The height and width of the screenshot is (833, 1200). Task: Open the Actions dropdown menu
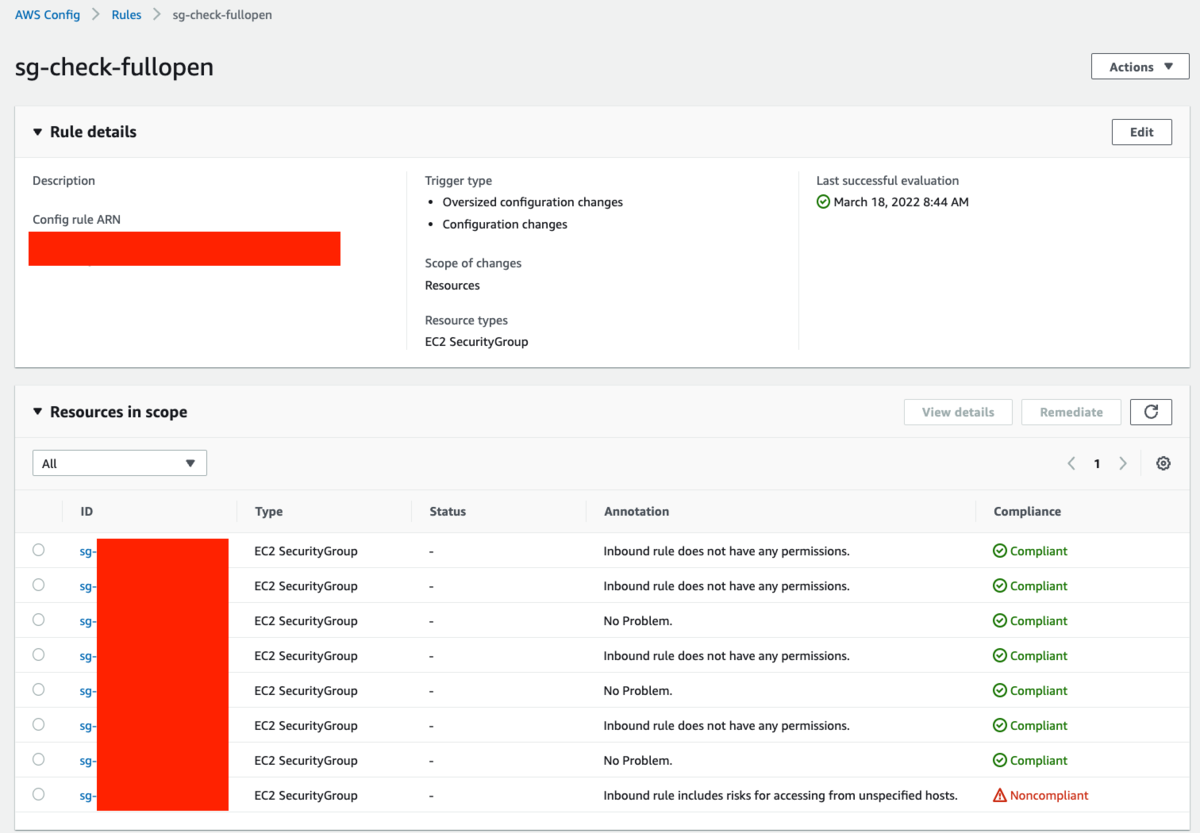coord(1140,67)
